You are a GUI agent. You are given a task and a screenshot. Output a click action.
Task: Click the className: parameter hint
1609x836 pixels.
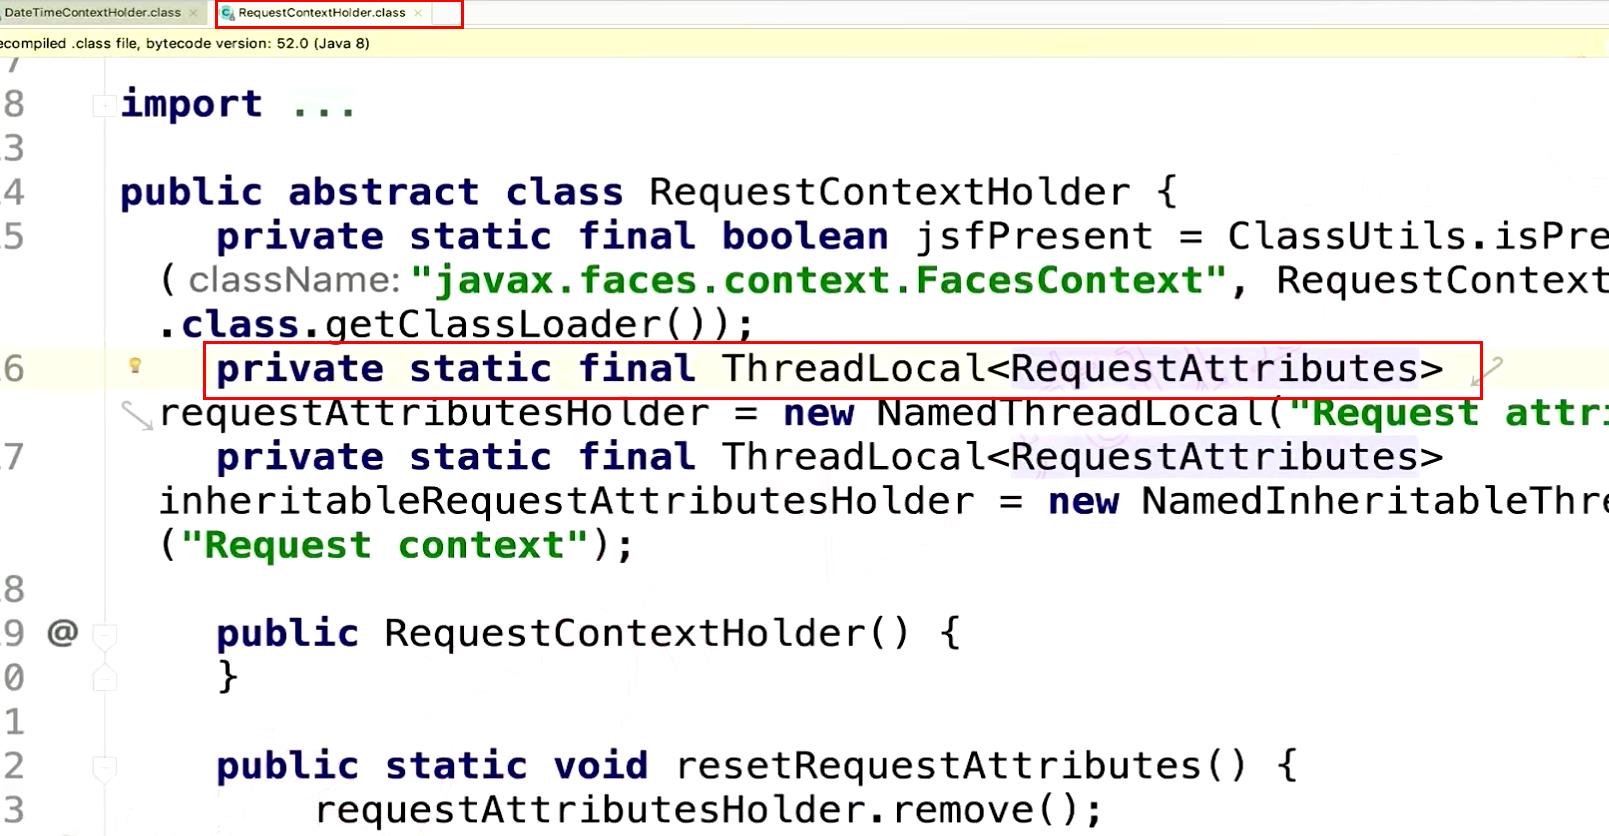294,280
